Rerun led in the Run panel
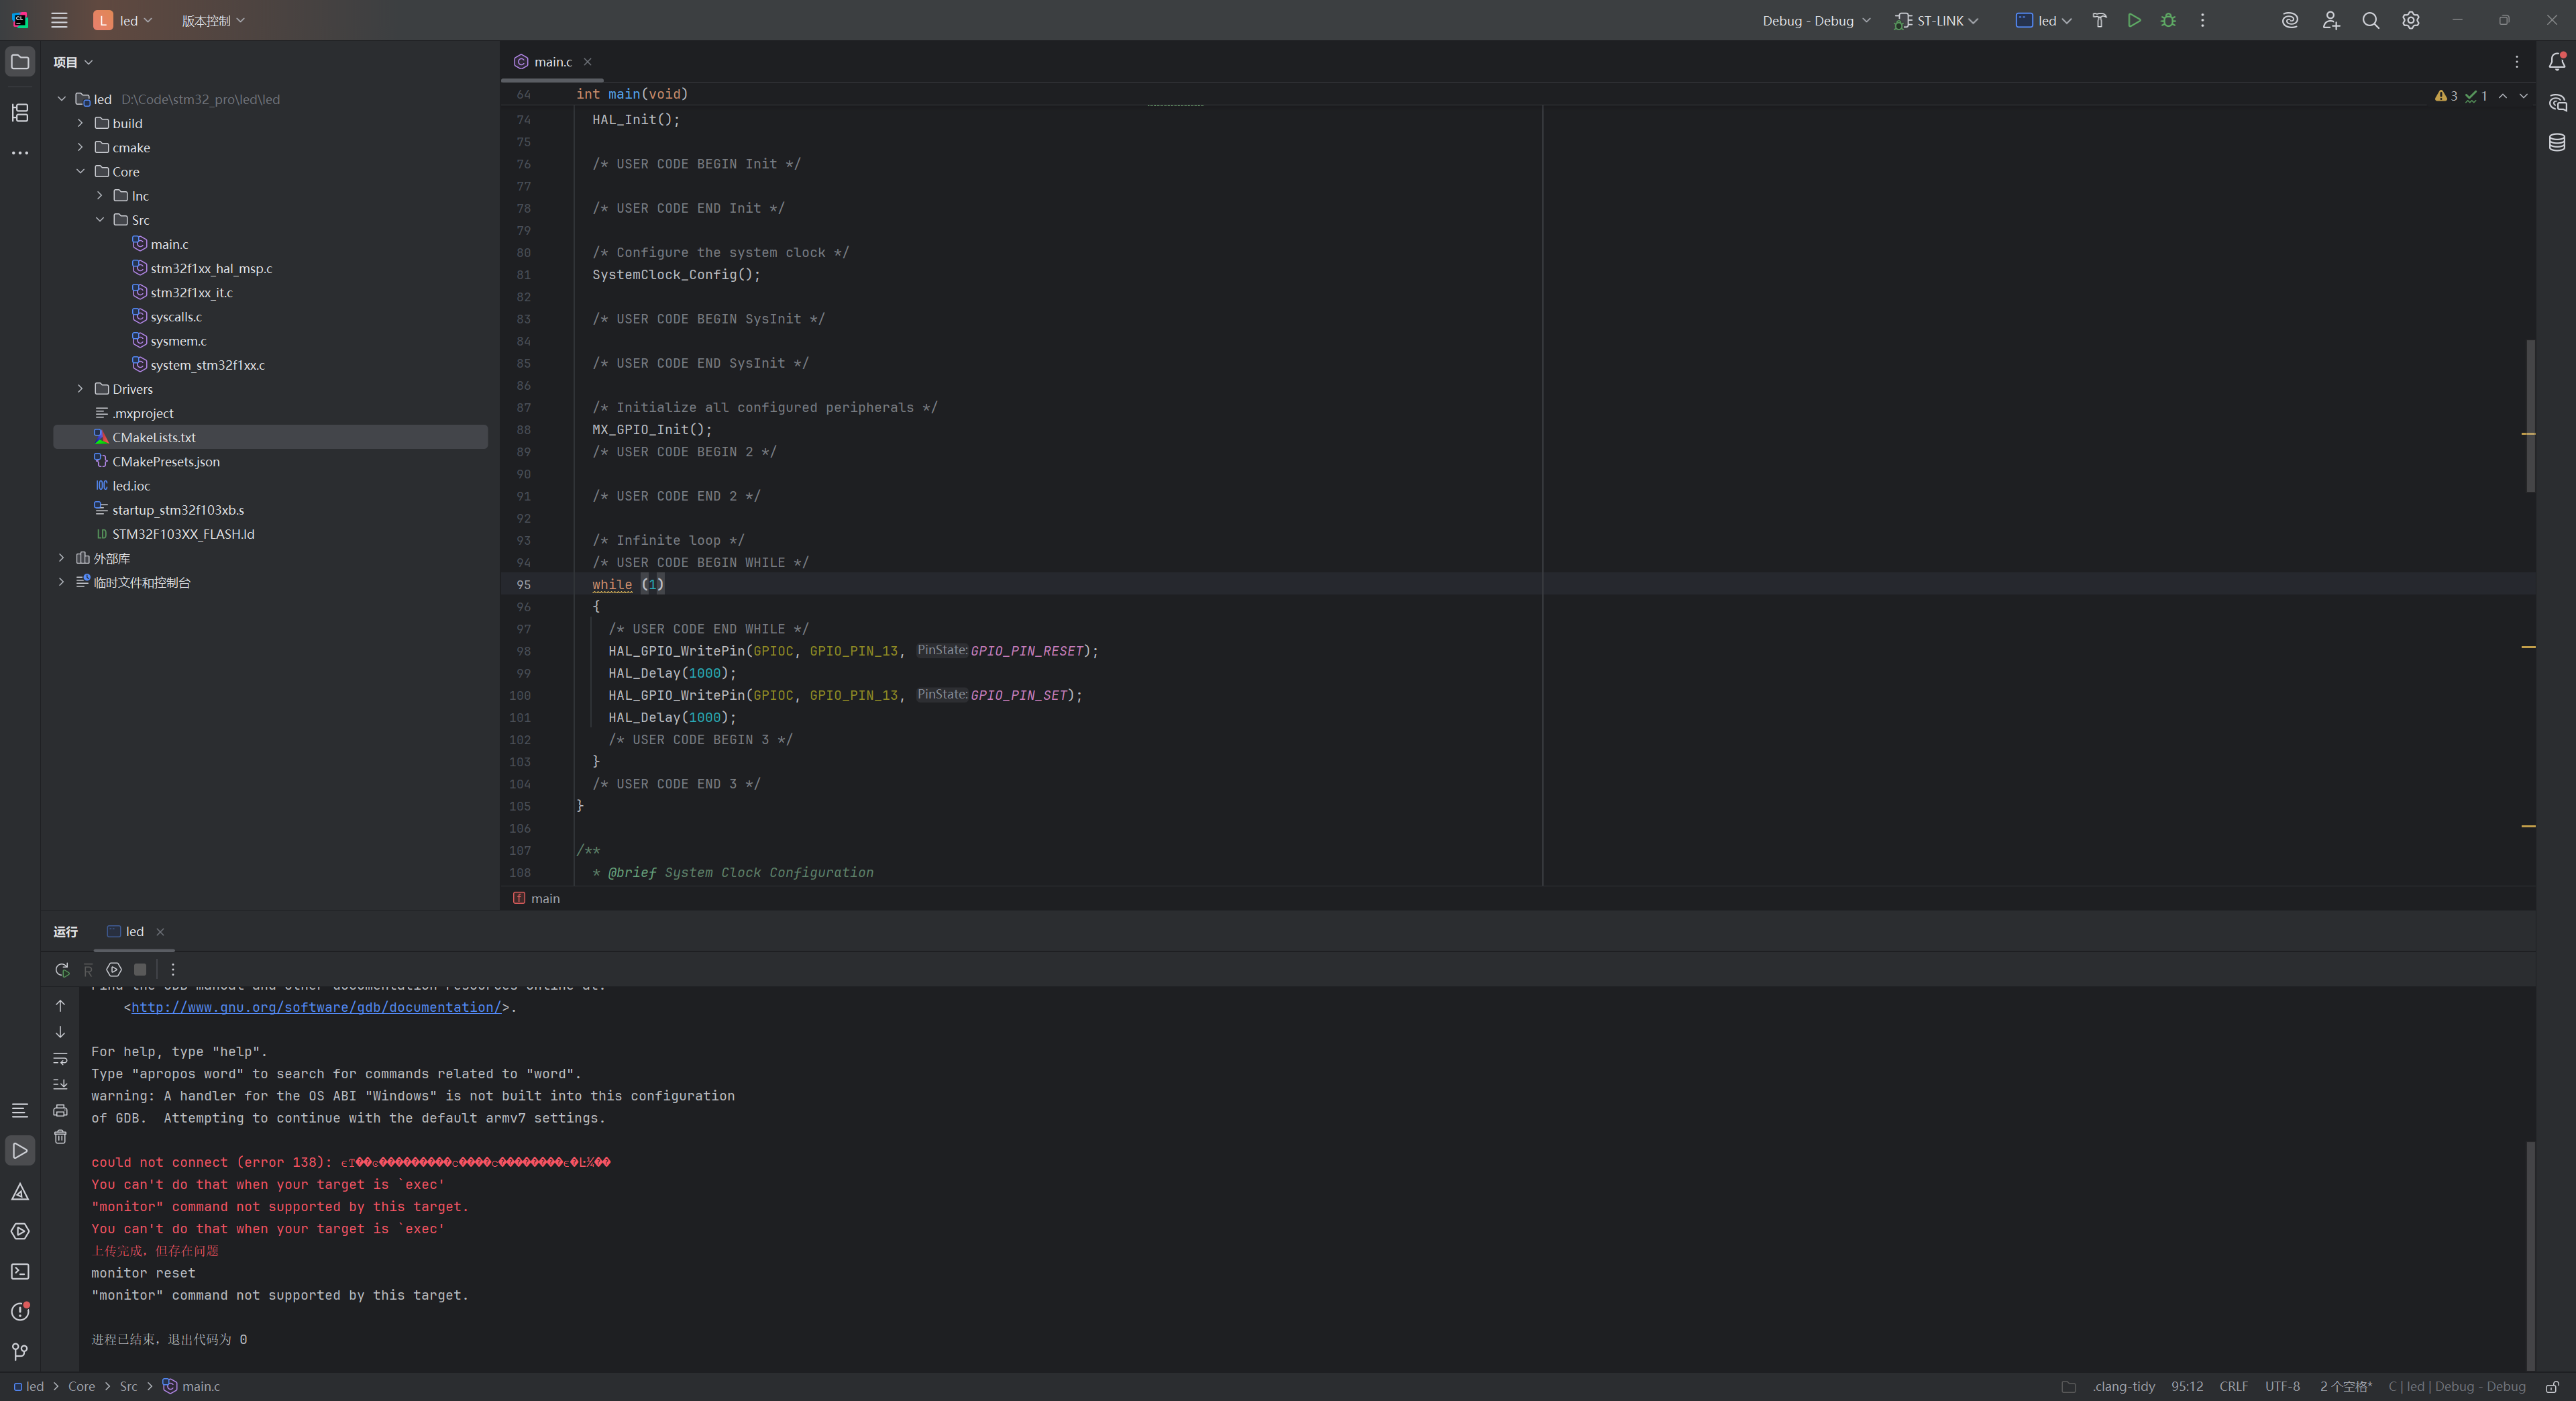 [x=62, y=969]
